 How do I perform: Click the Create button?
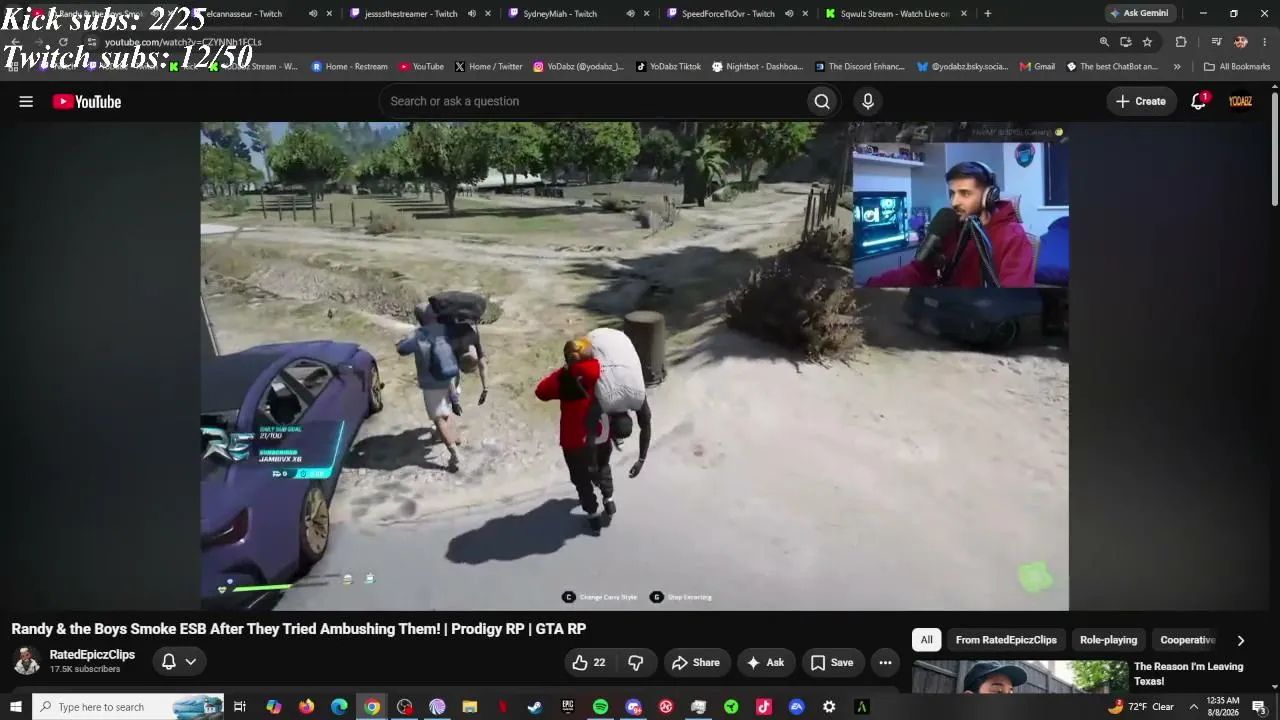pos(1141,101)
